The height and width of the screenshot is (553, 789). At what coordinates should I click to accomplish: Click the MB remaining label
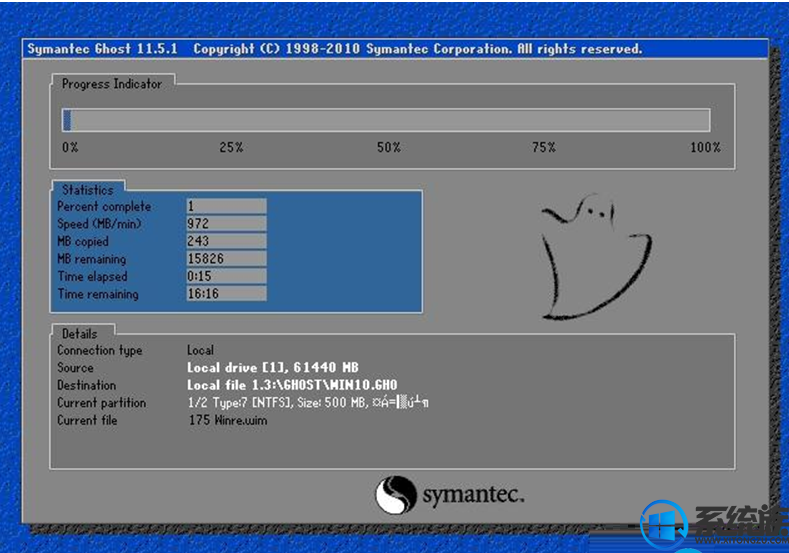click(x=92, y=259)
